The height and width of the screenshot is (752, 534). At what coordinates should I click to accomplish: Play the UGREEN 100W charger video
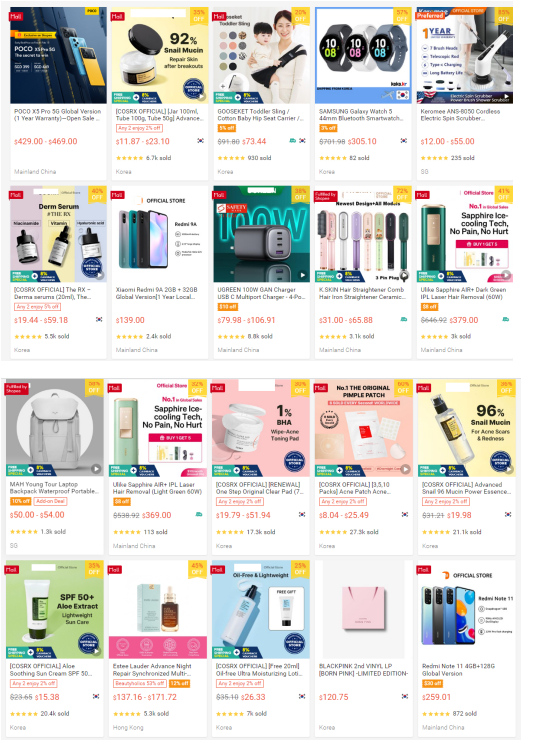tap(302, 275)
